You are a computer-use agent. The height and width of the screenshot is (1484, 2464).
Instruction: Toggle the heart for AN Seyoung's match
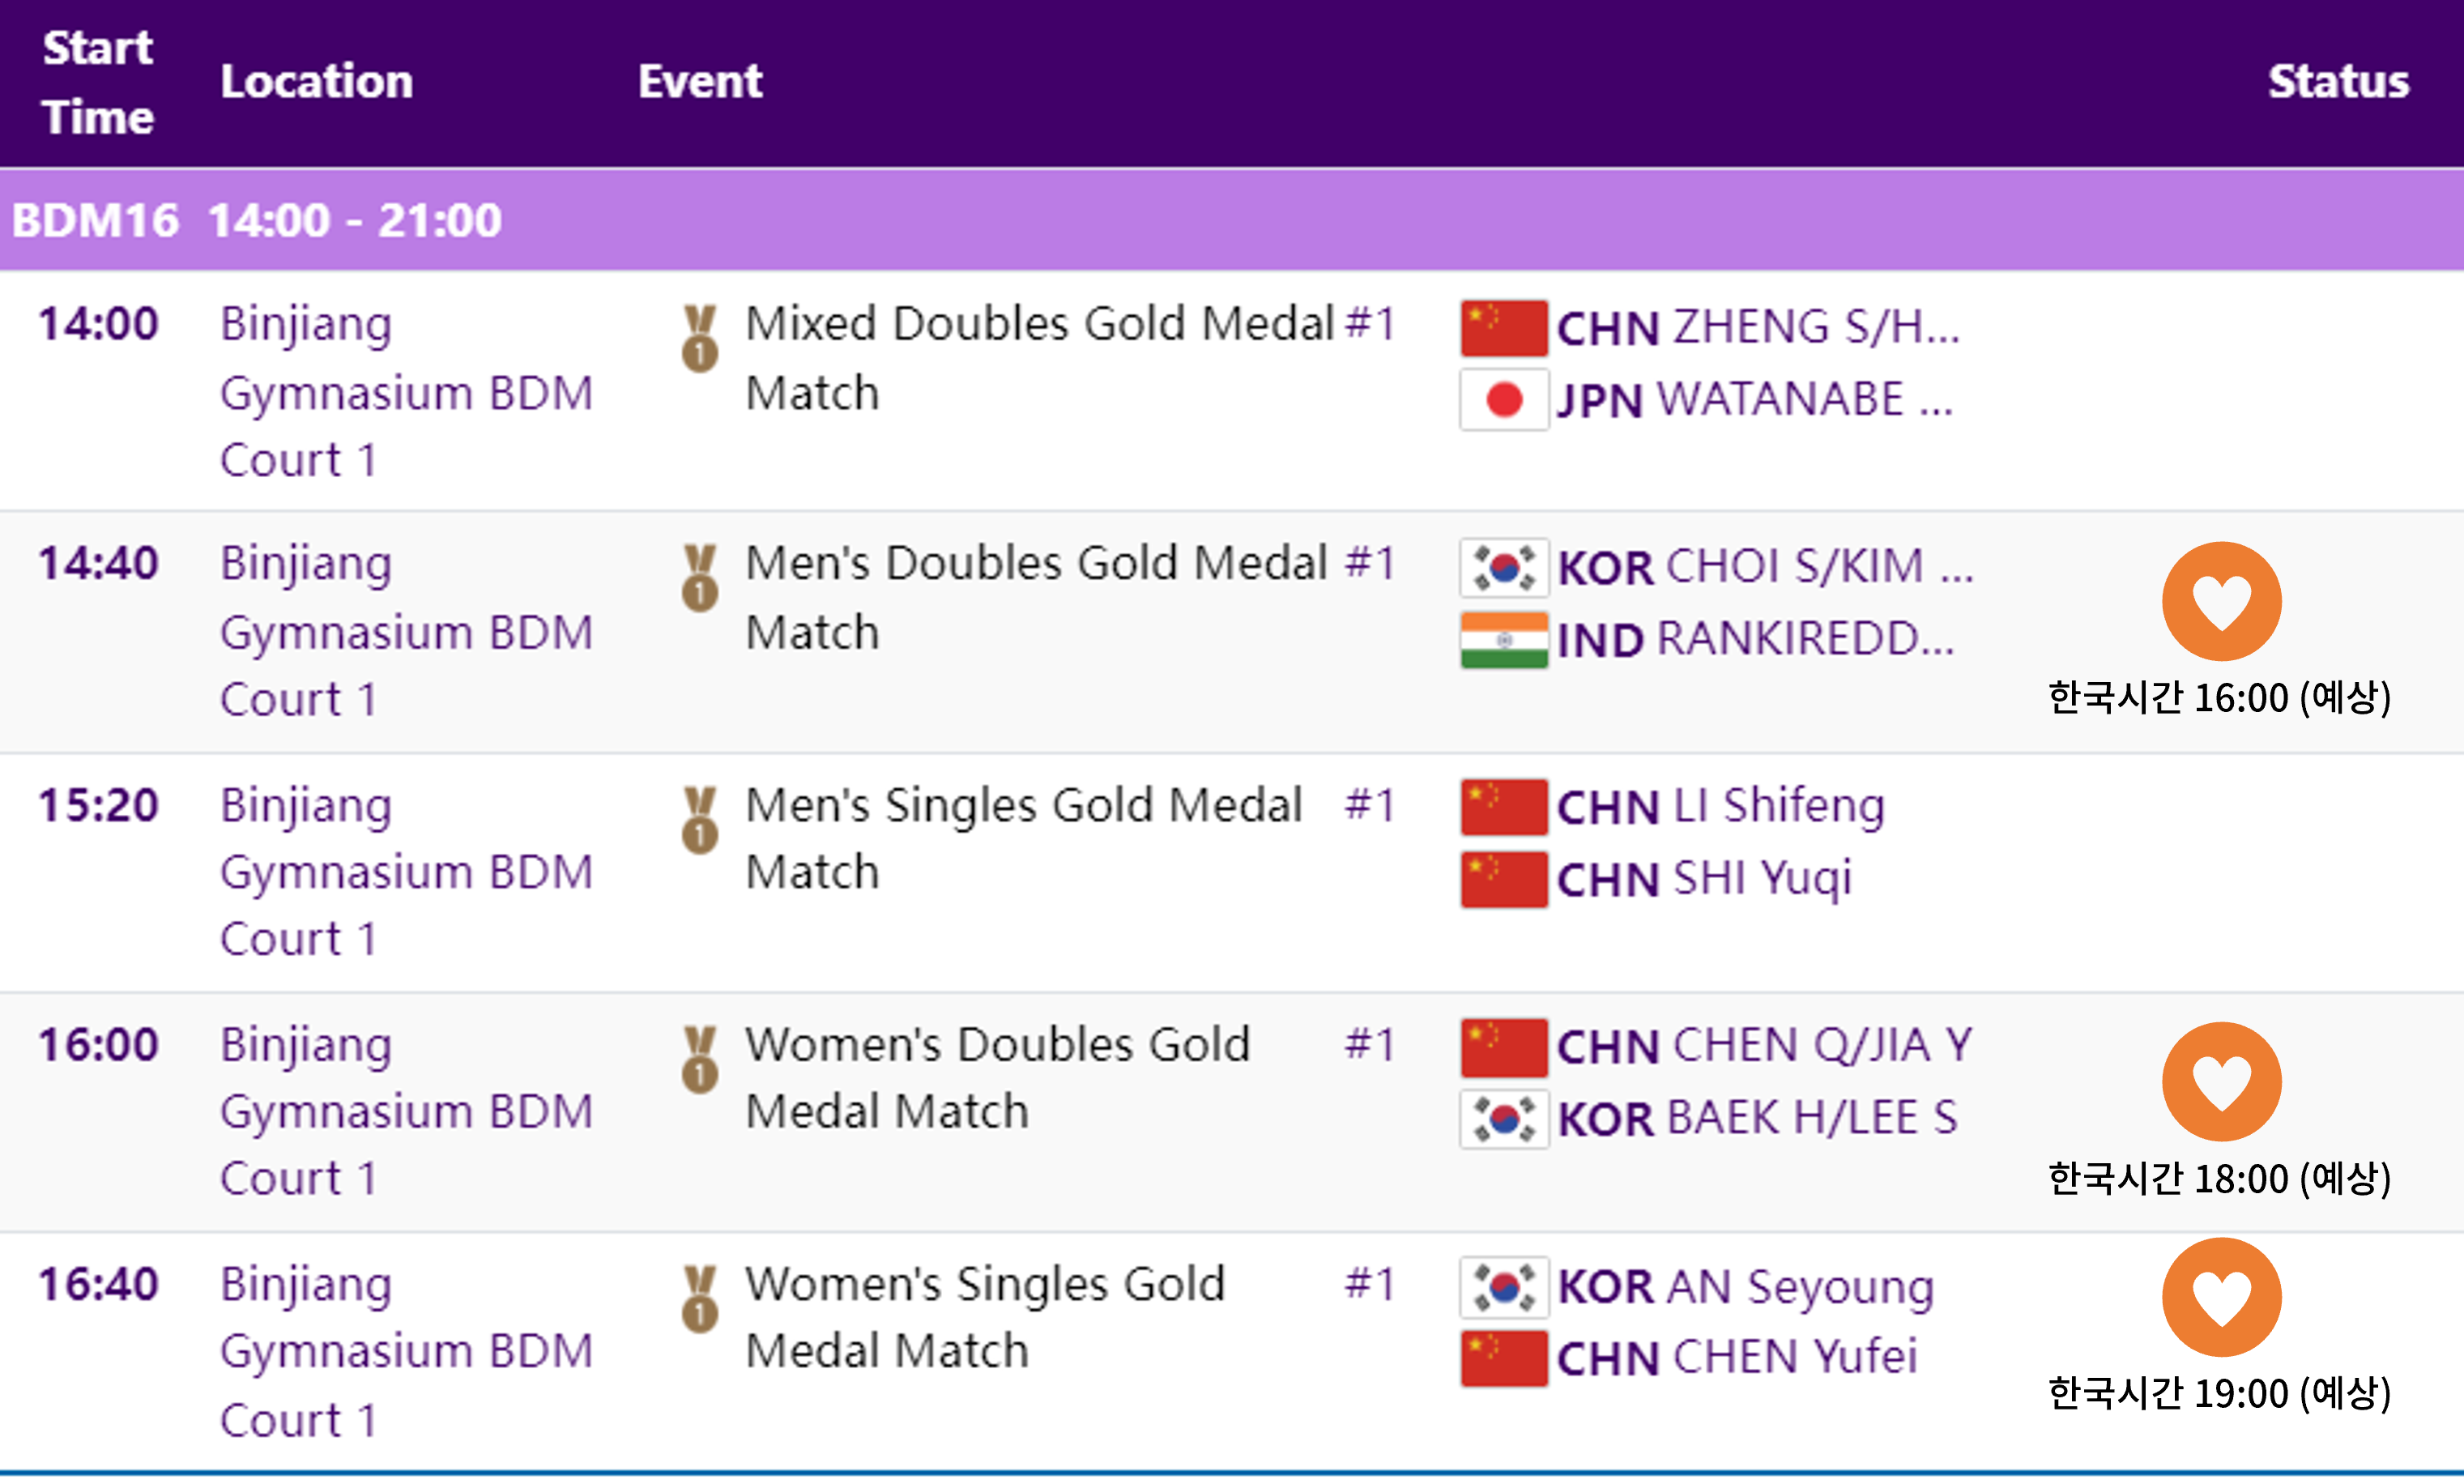(x=2221, y=1297)
